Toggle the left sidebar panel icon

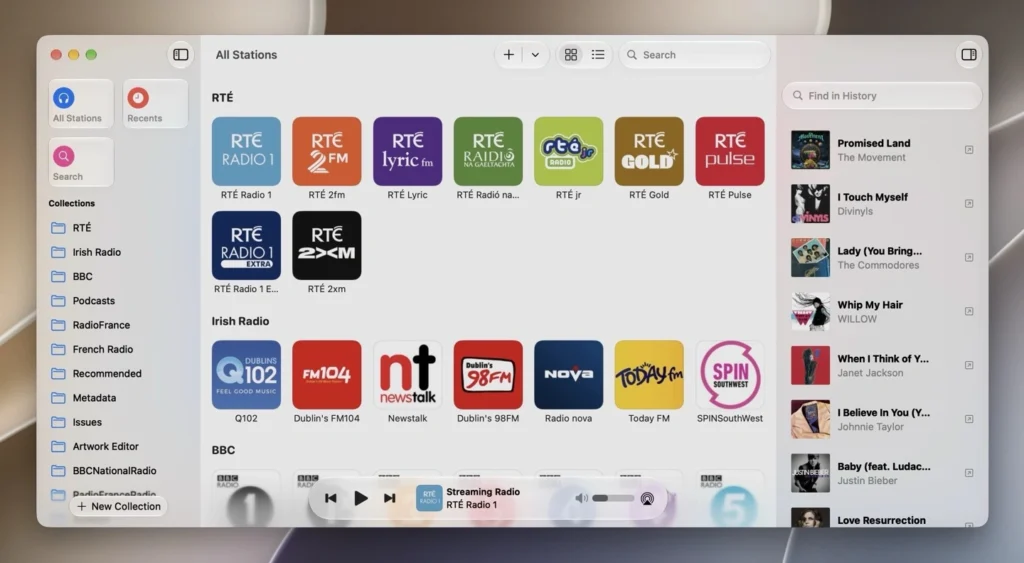[181, 55]
